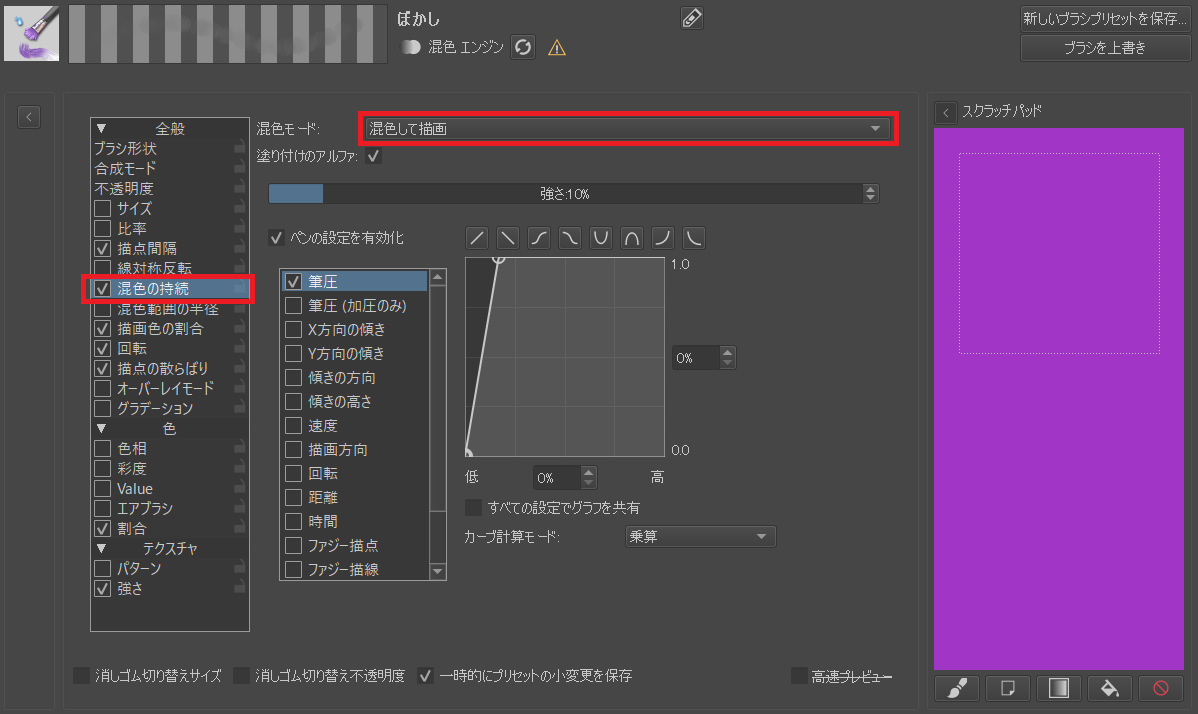
Task: Click the rename brush pencil icon
Action: point(691,18)
